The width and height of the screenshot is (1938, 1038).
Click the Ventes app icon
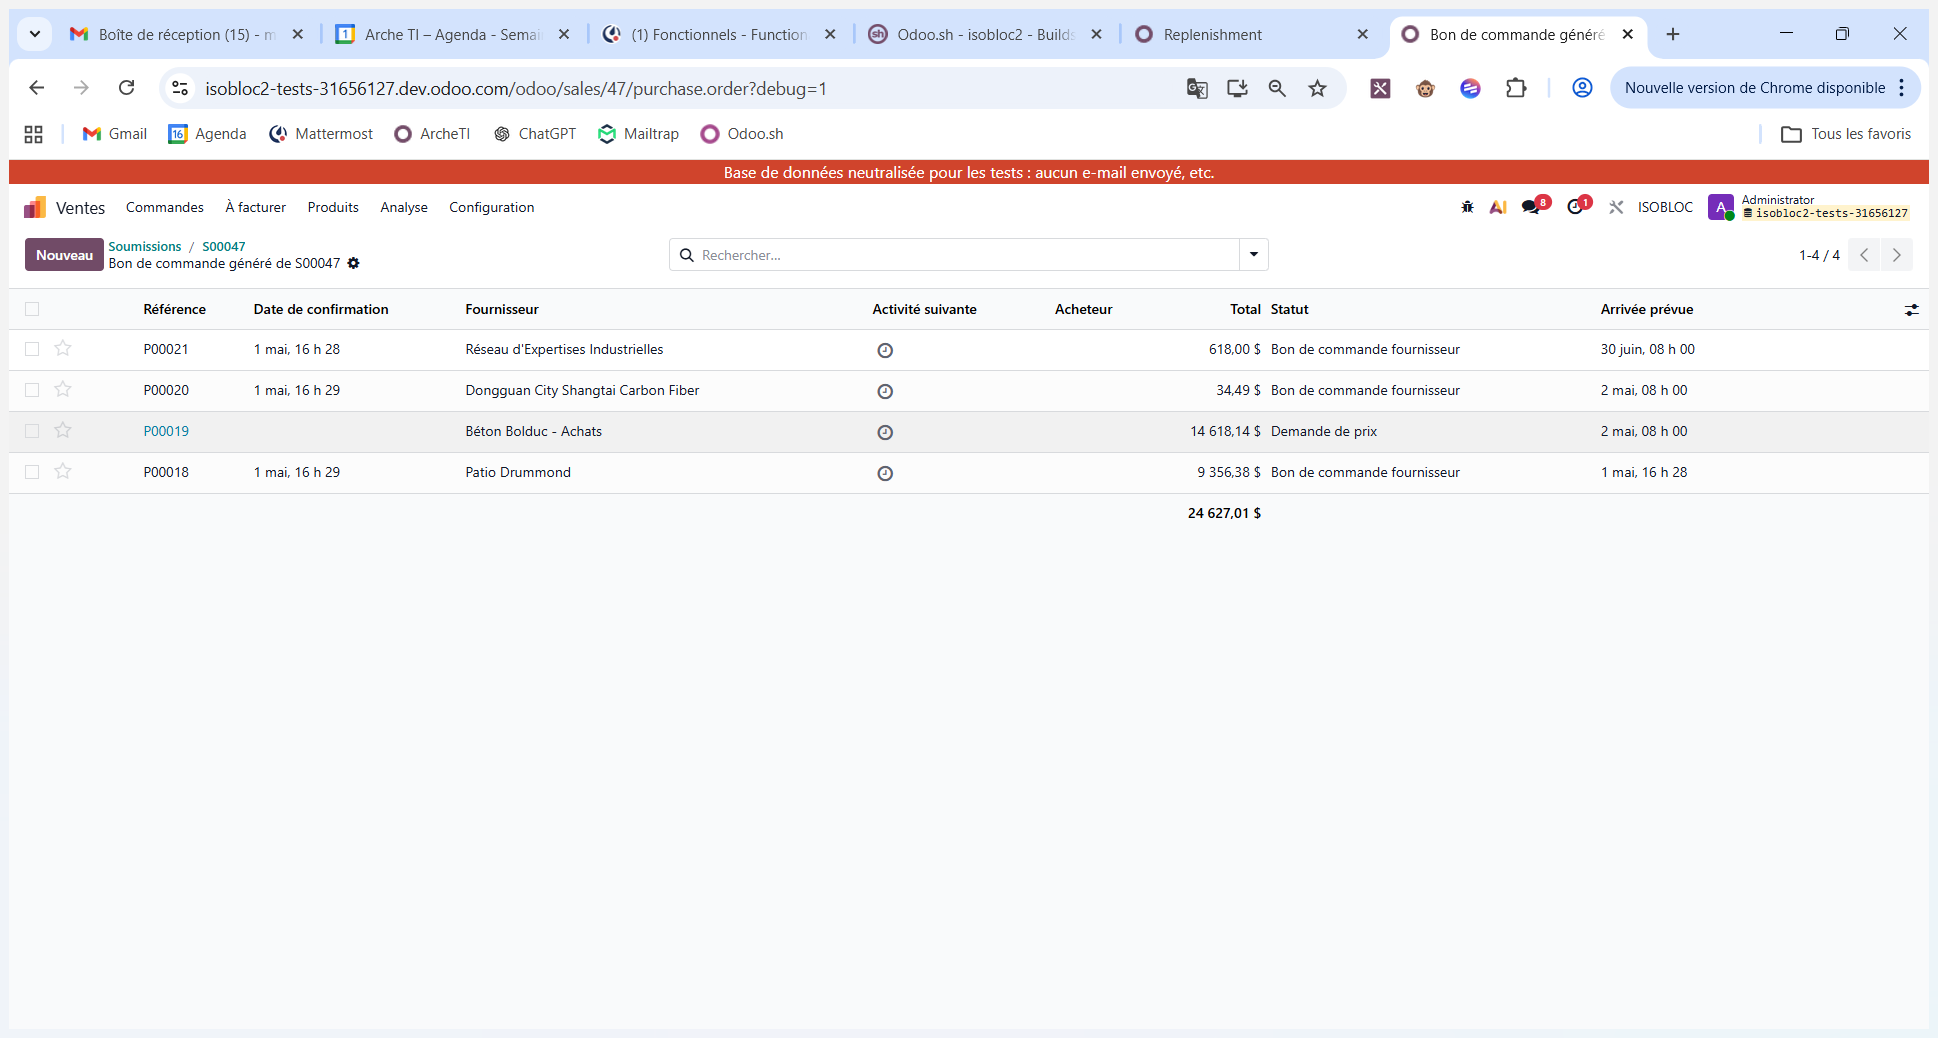(35, 207)
